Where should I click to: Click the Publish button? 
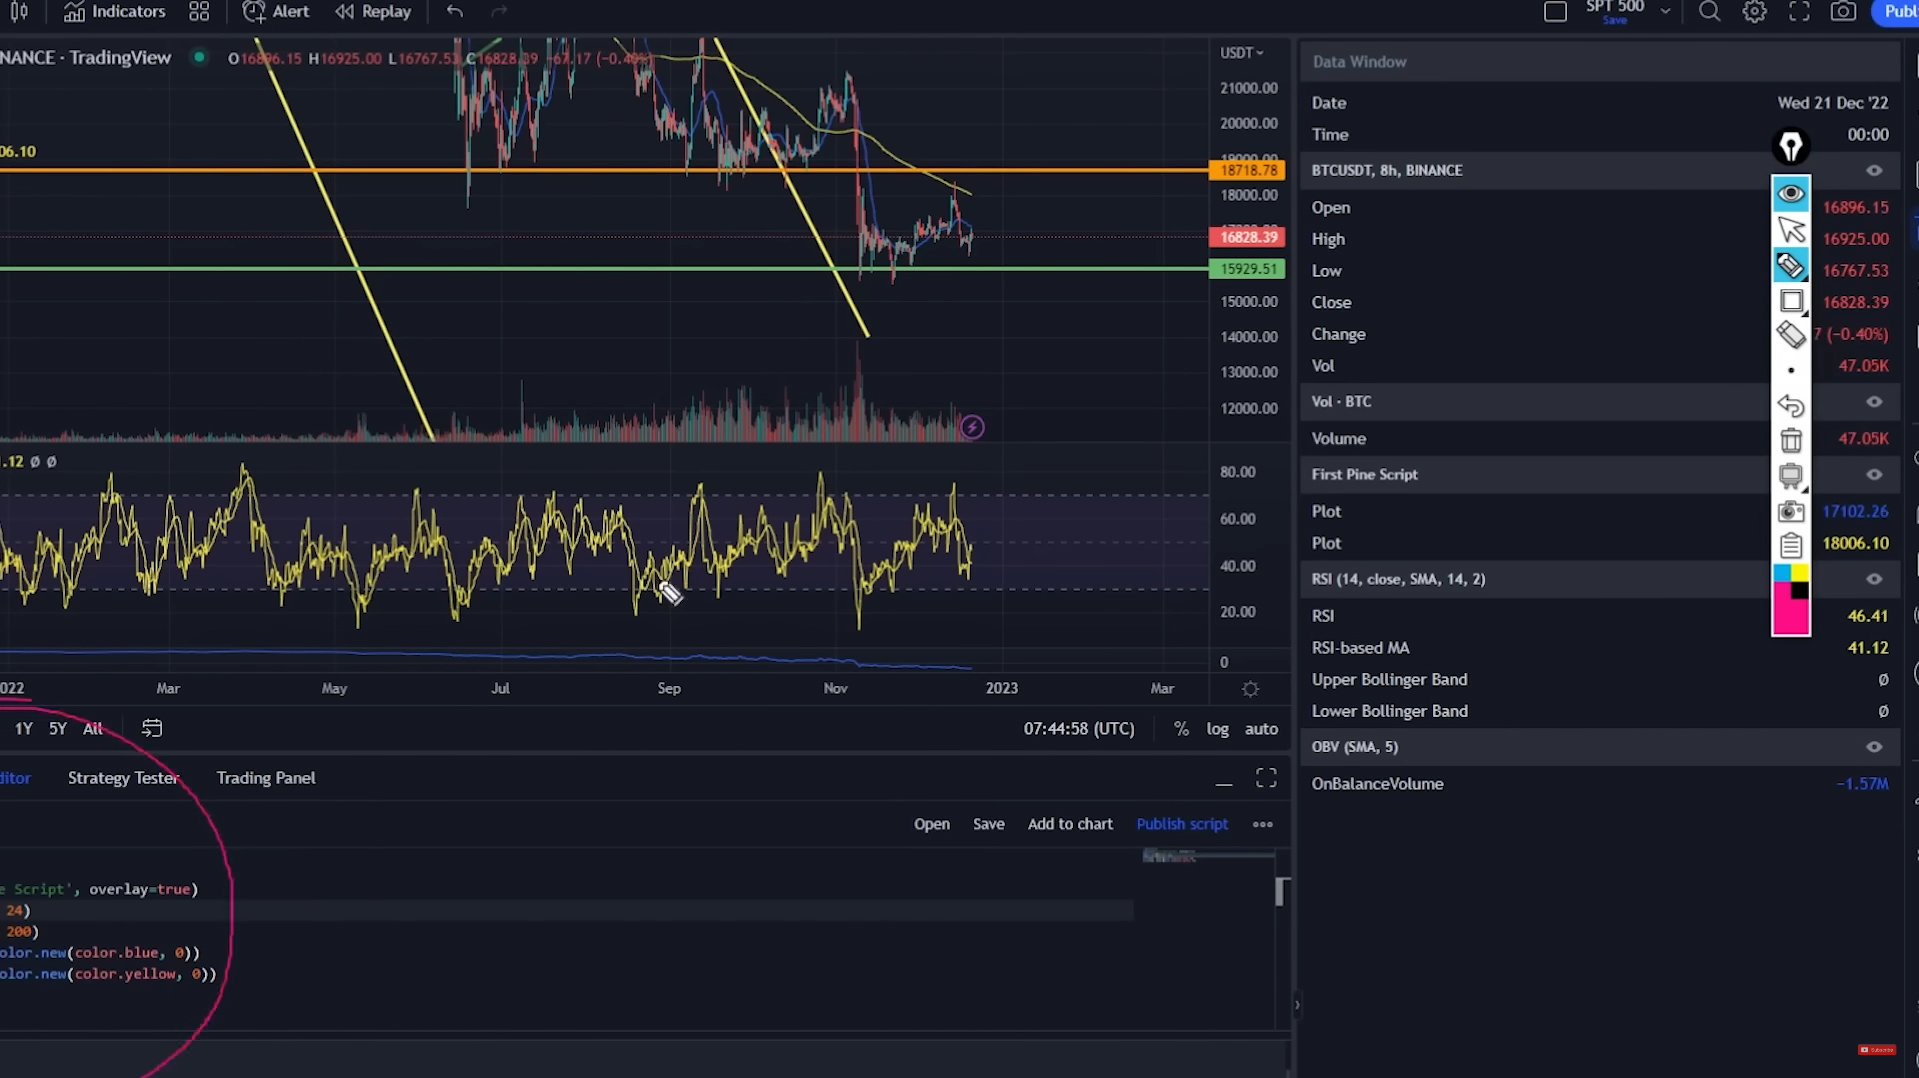(x=1898, y=12)
